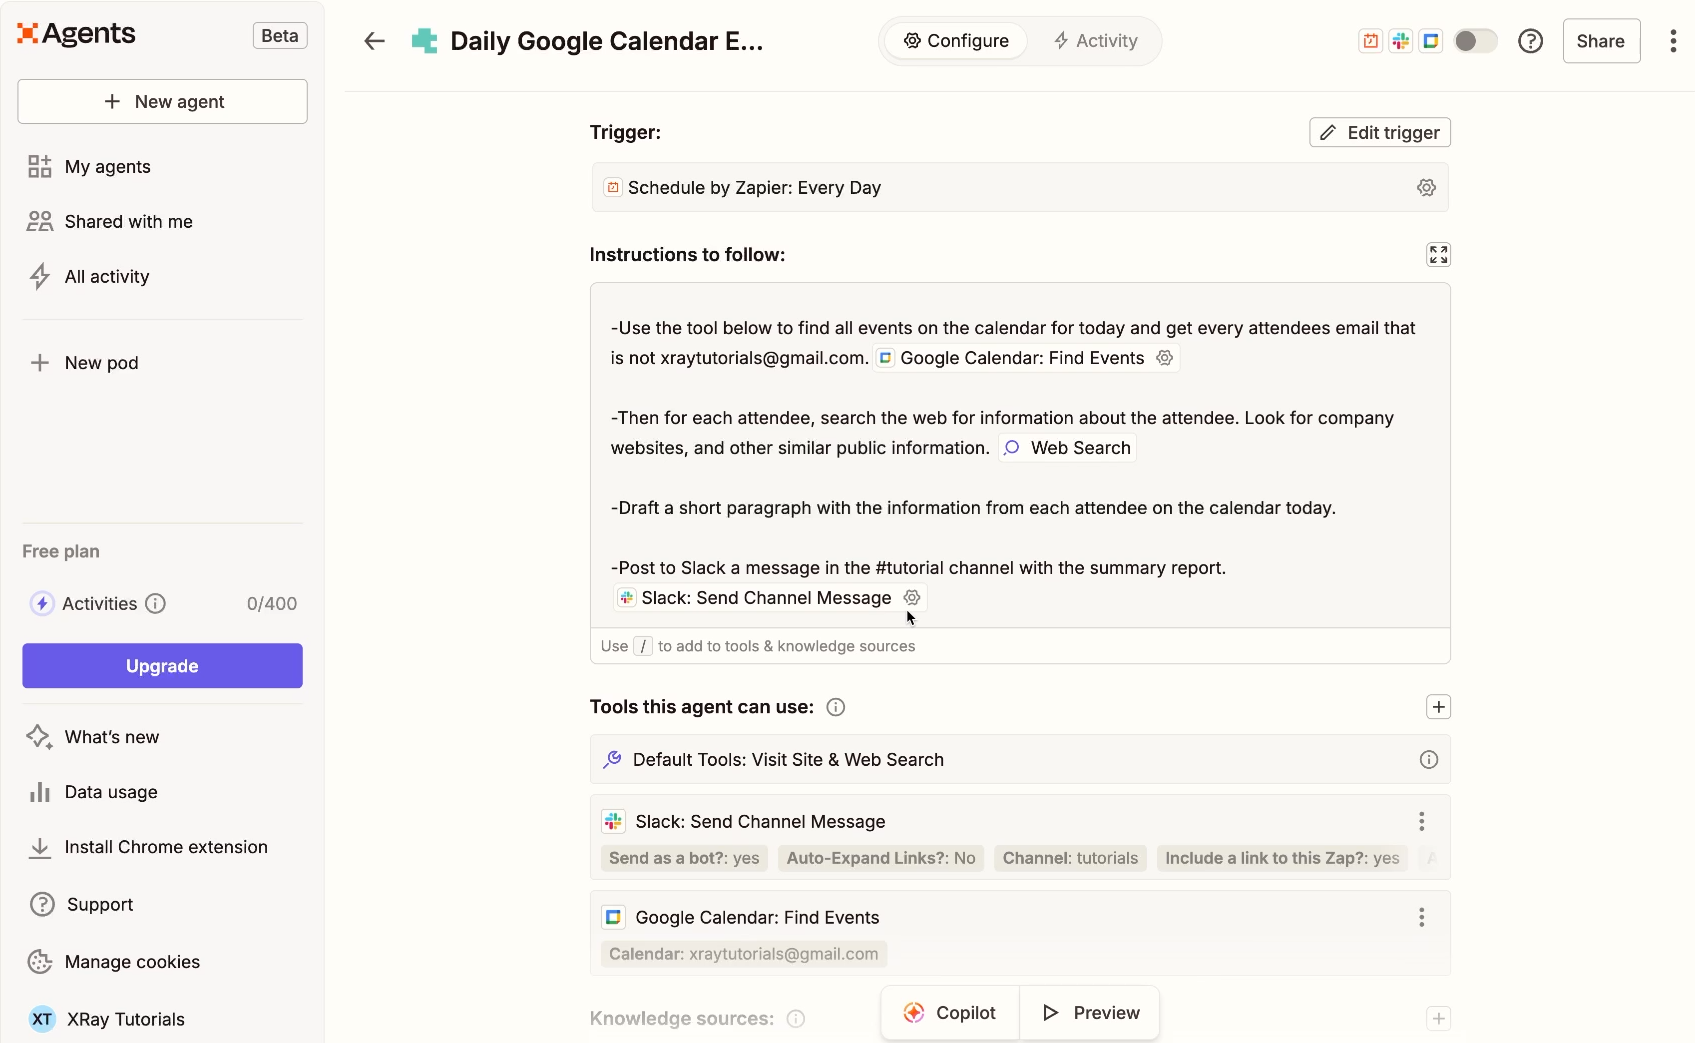Click the Slack icon in the header
1695x1043 pixels.
(1400, 41)
